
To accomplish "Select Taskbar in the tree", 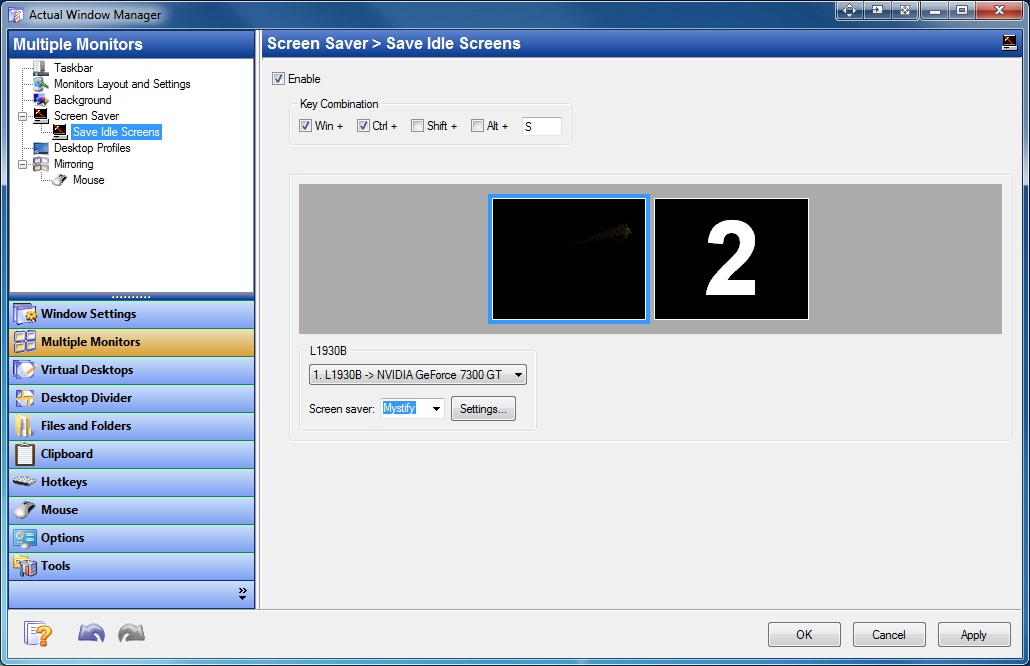I will click(74, 68).
